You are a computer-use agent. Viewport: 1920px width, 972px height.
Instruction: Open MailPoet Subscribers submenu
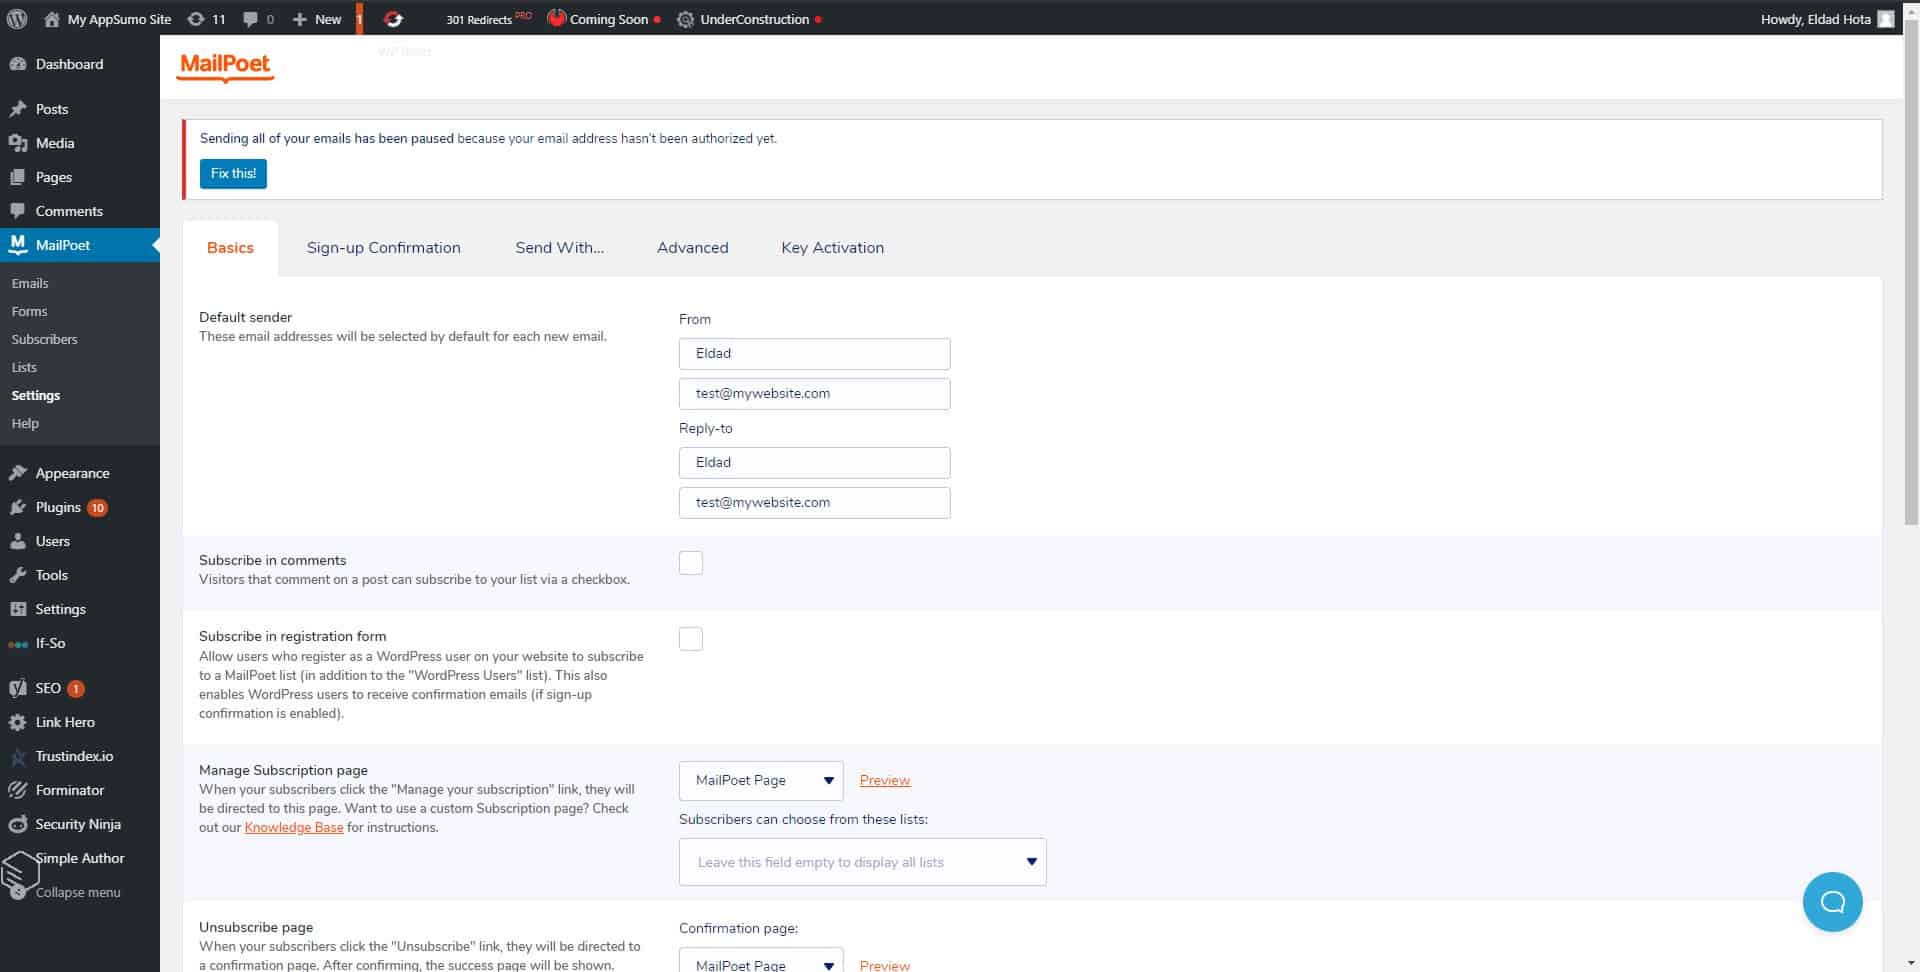click(x=44, y=340)
